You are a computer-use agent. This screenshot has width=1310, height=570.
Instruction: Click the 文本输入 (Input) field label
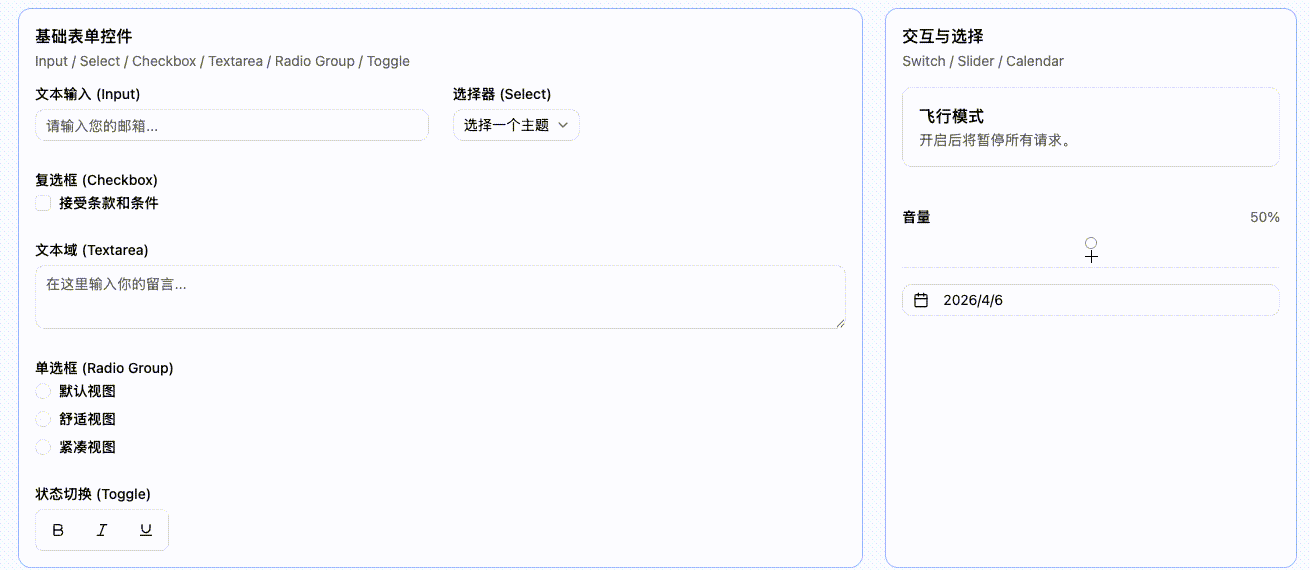coord(87,94)
